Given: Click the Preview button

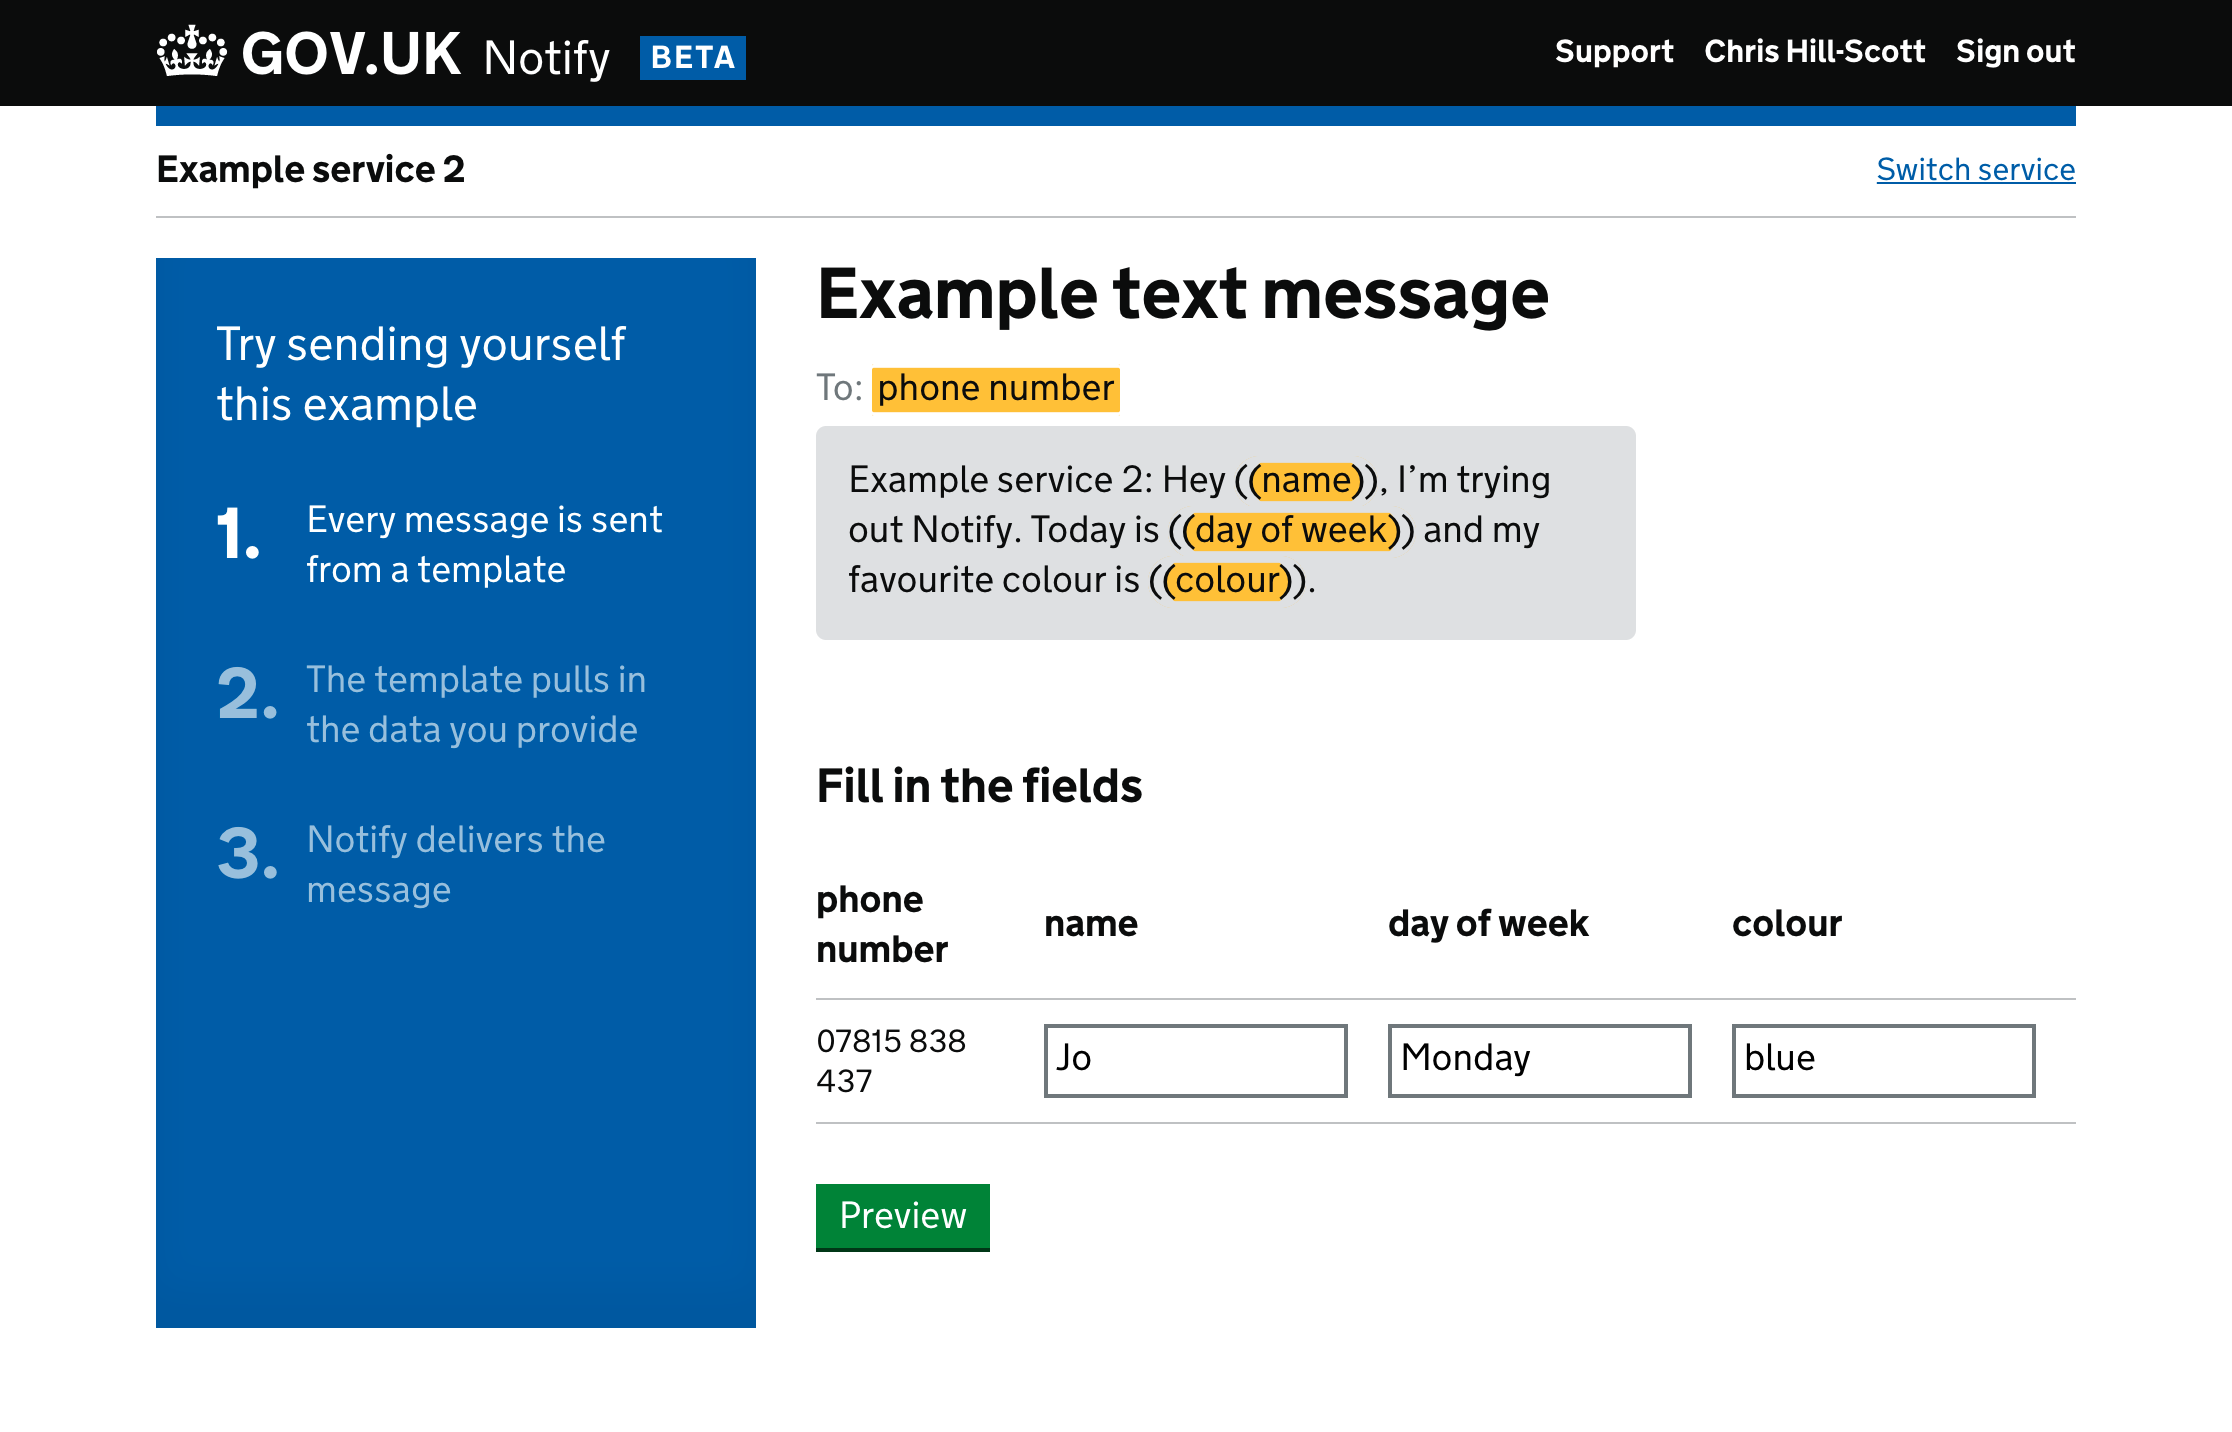Looking at the screenshot, I should pyautogui.click(x=901, y=1216).
